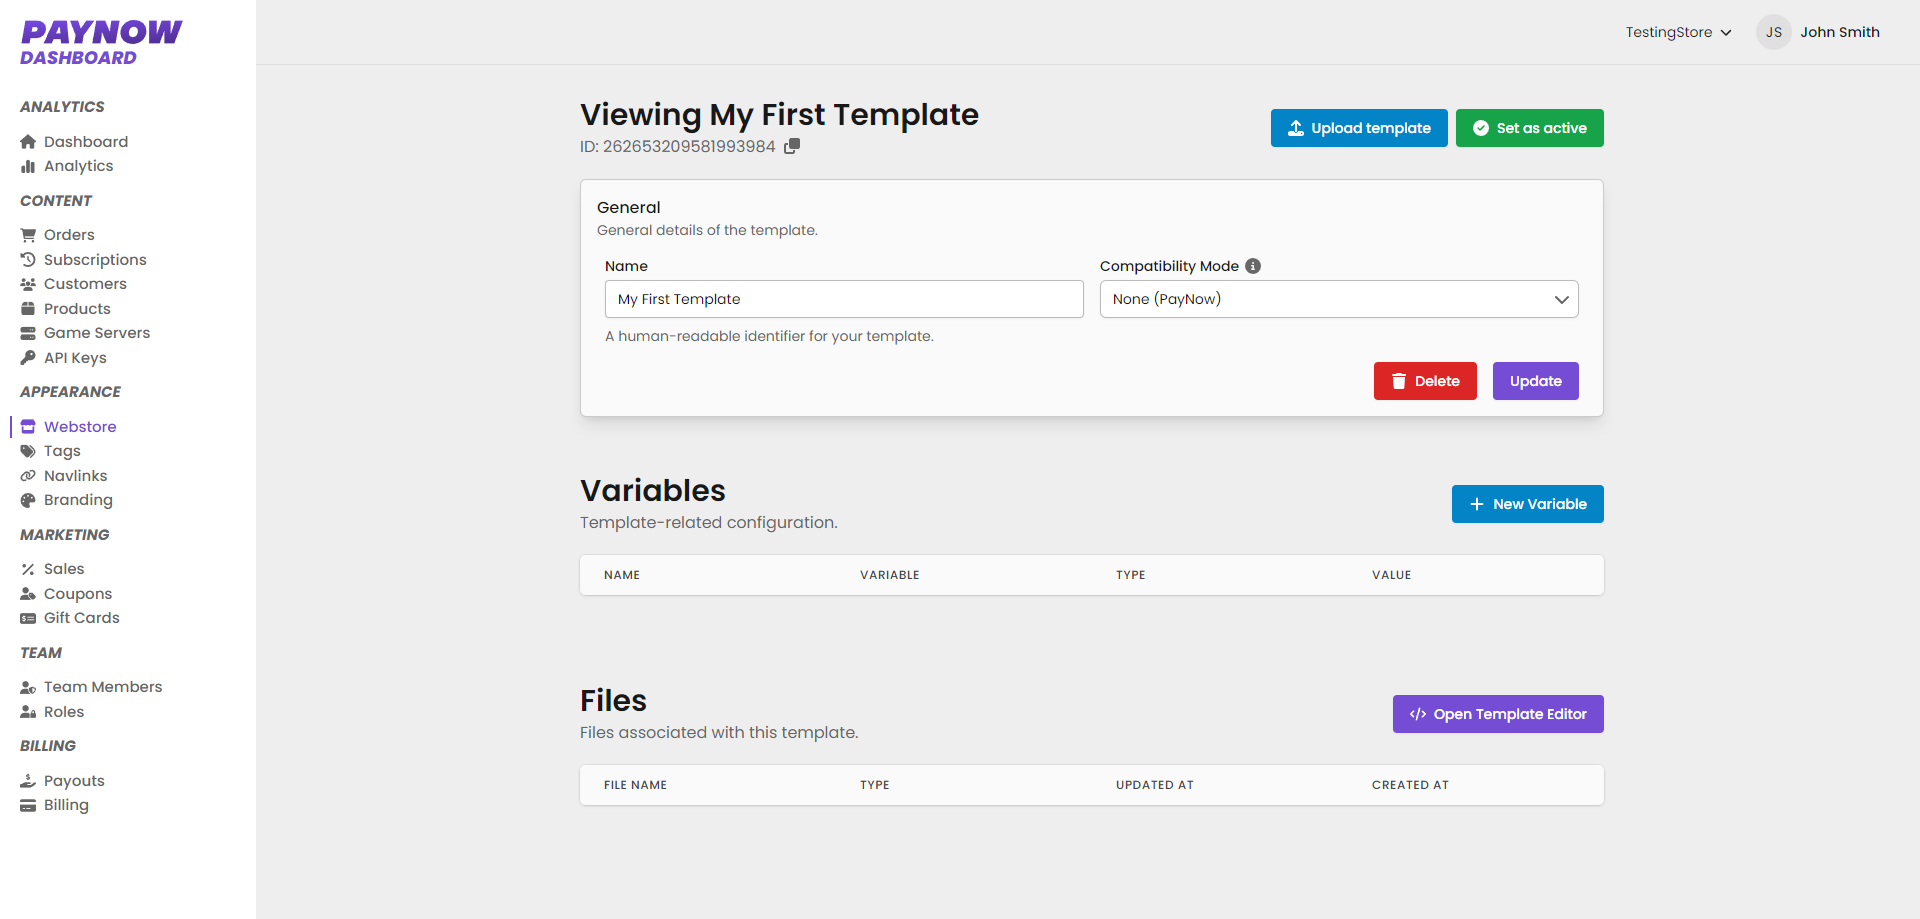Open John Smith account menu
The image size is (1920, 919).
(x=1839, y=32)
